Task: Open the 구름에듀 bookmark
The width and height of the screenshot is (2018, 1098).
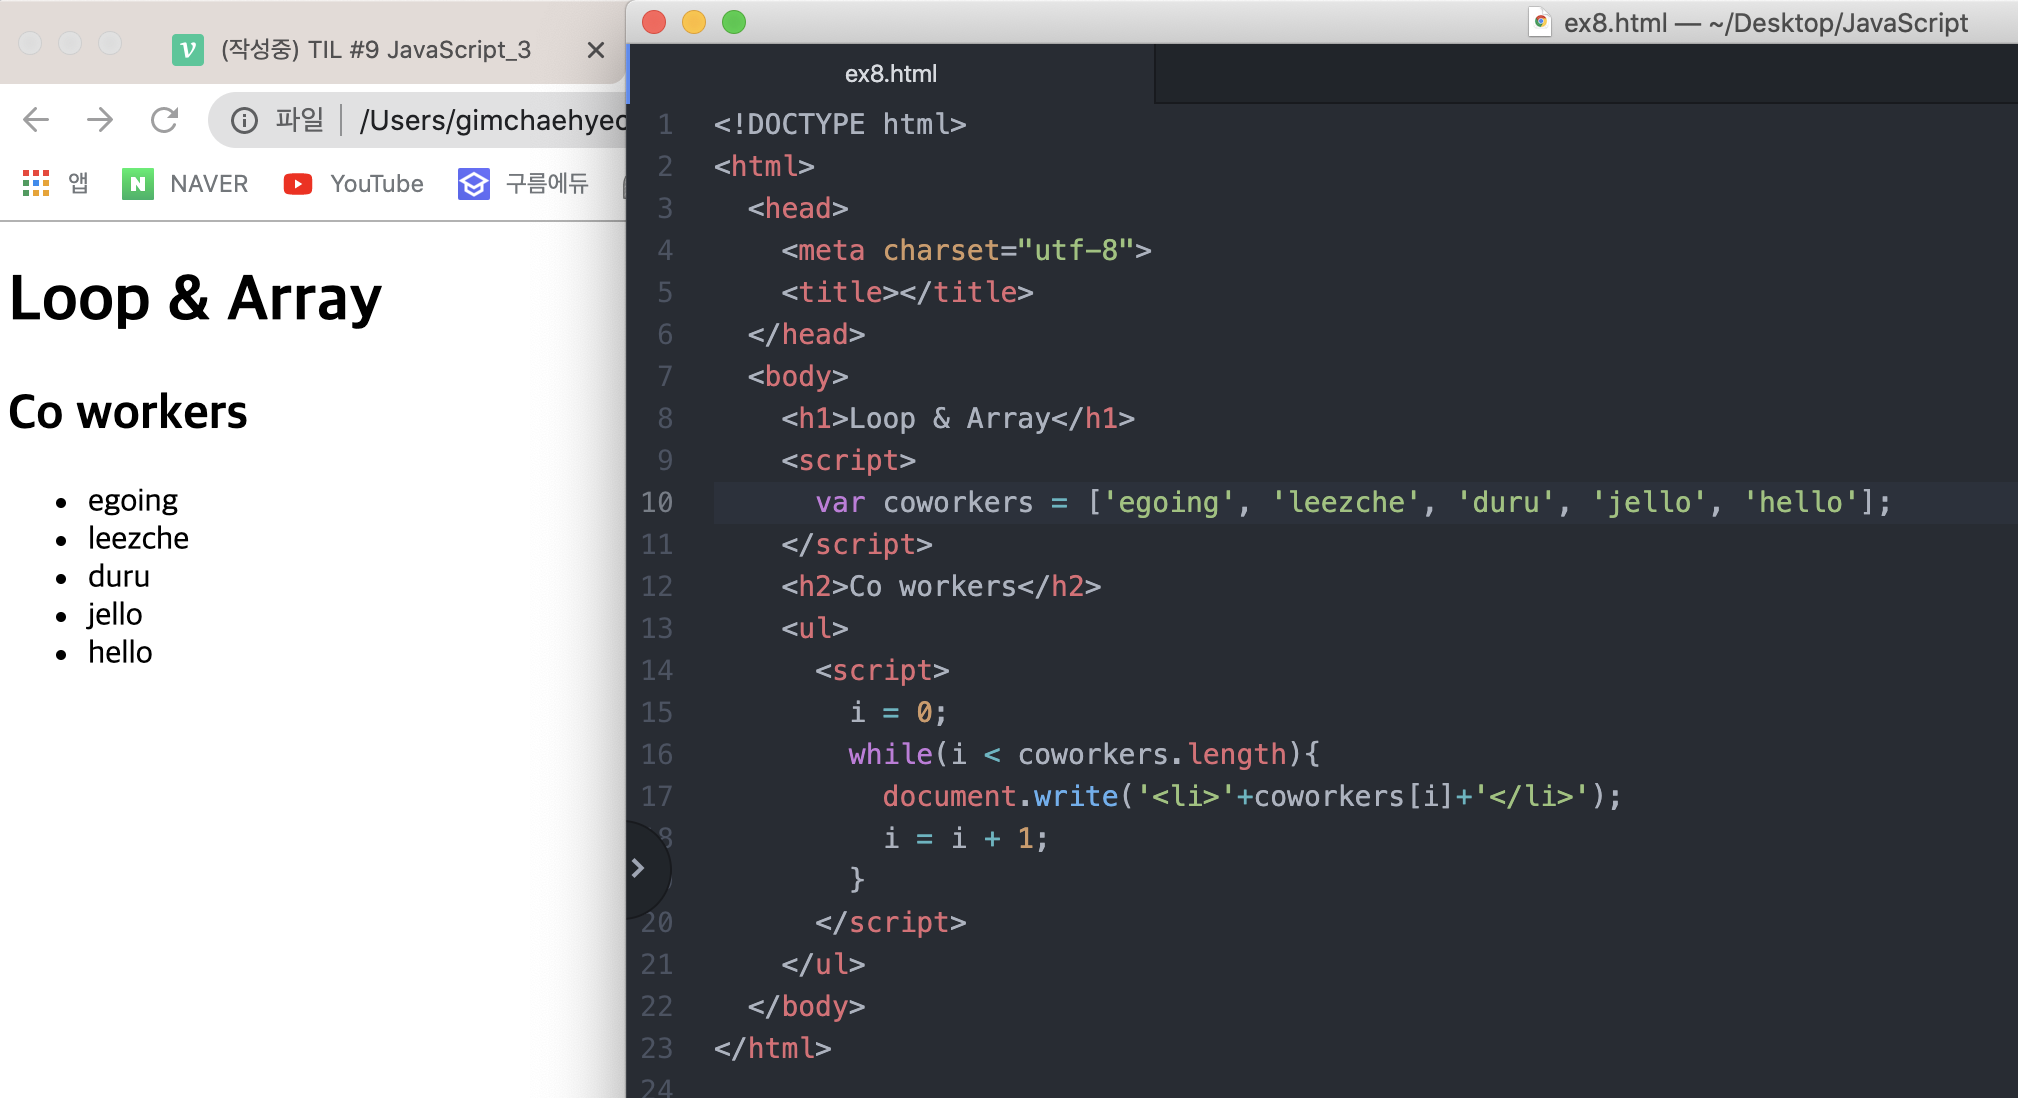Action: [x=524, y=184]
